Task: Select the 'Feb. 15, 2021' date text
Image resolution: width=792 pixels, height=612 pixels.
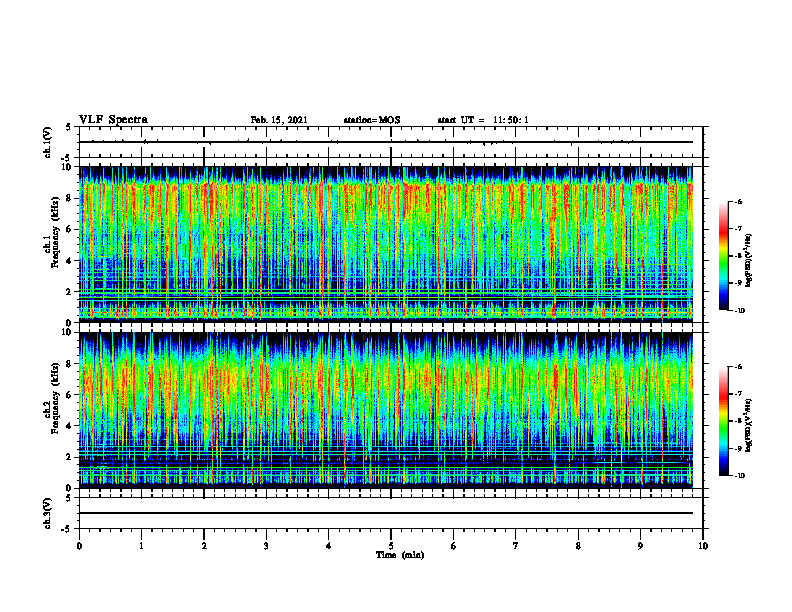Action: tap(279, 120)
